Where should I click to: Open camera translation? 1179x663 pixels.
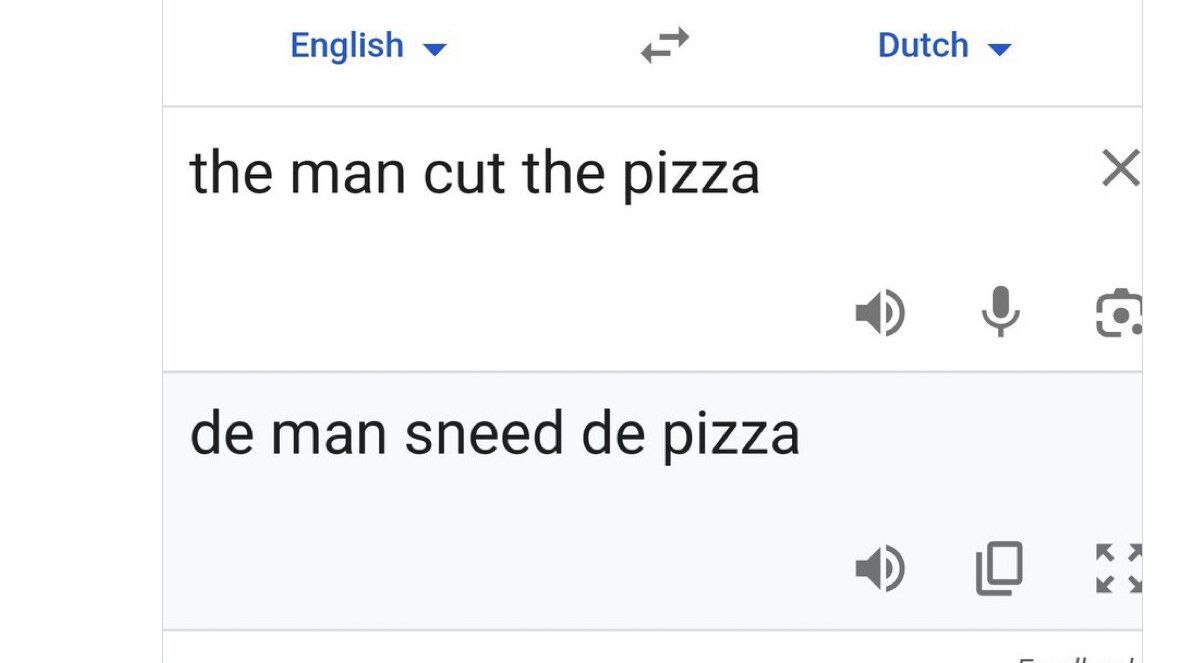pyautogui.click(x=1120, y=314)
